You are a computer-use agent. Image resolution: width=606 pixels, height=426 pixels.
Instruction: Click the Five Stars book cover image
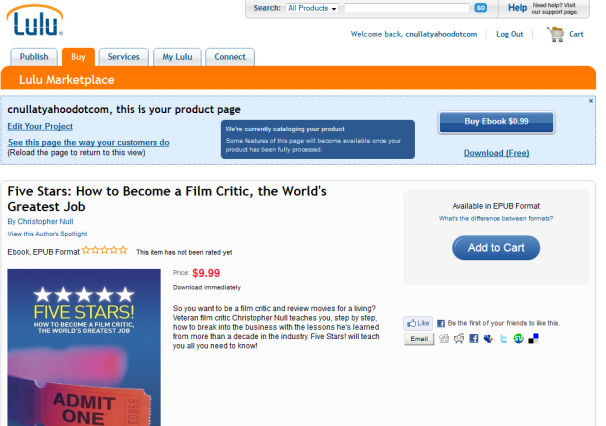point(84,347)
